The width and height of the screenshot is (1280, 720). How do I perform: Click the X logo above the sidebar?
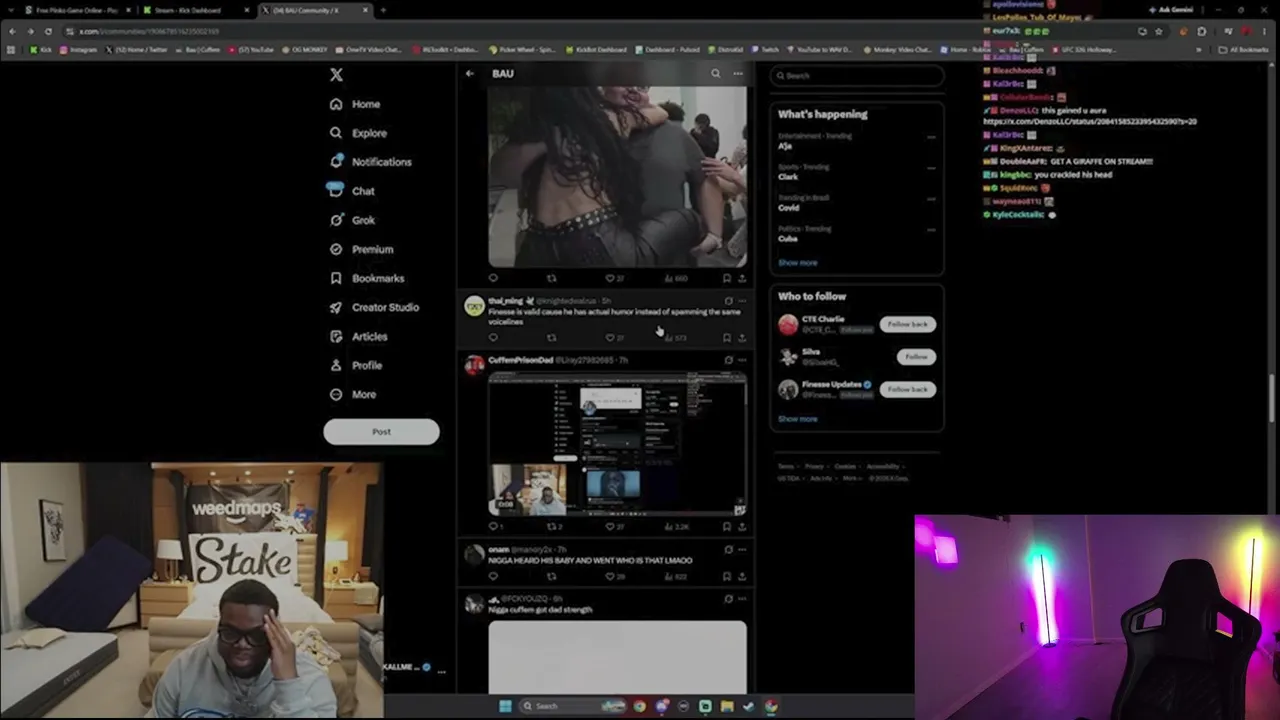[x=336, y=75]
